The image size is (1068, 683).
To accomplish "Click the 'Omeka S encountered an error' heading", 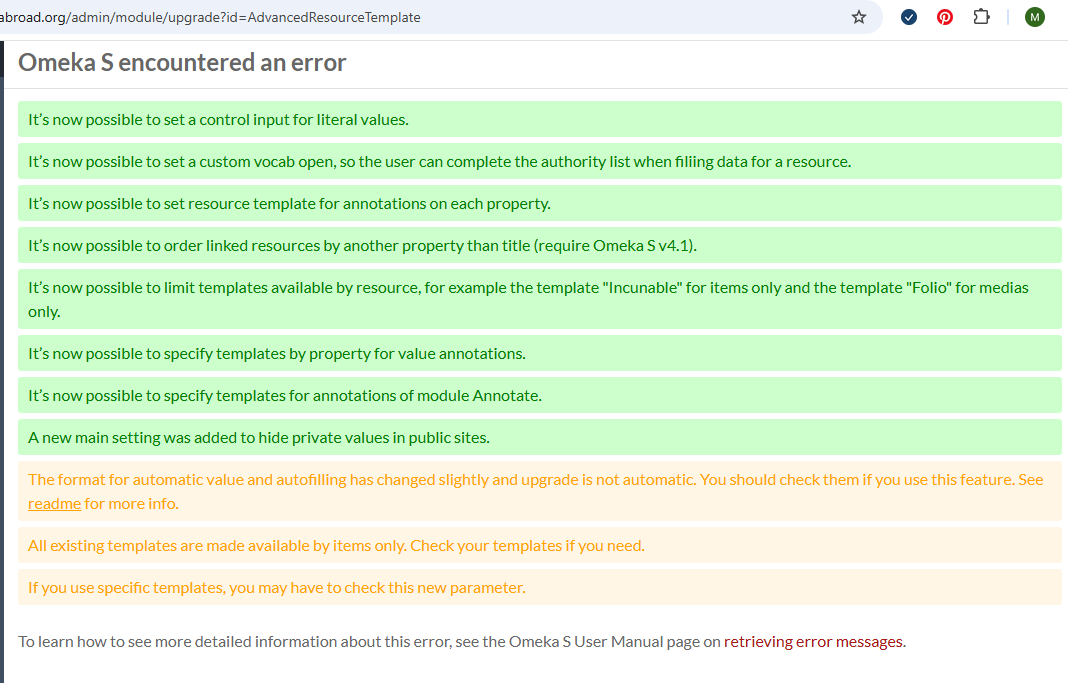I will click(x=182, y=63).
